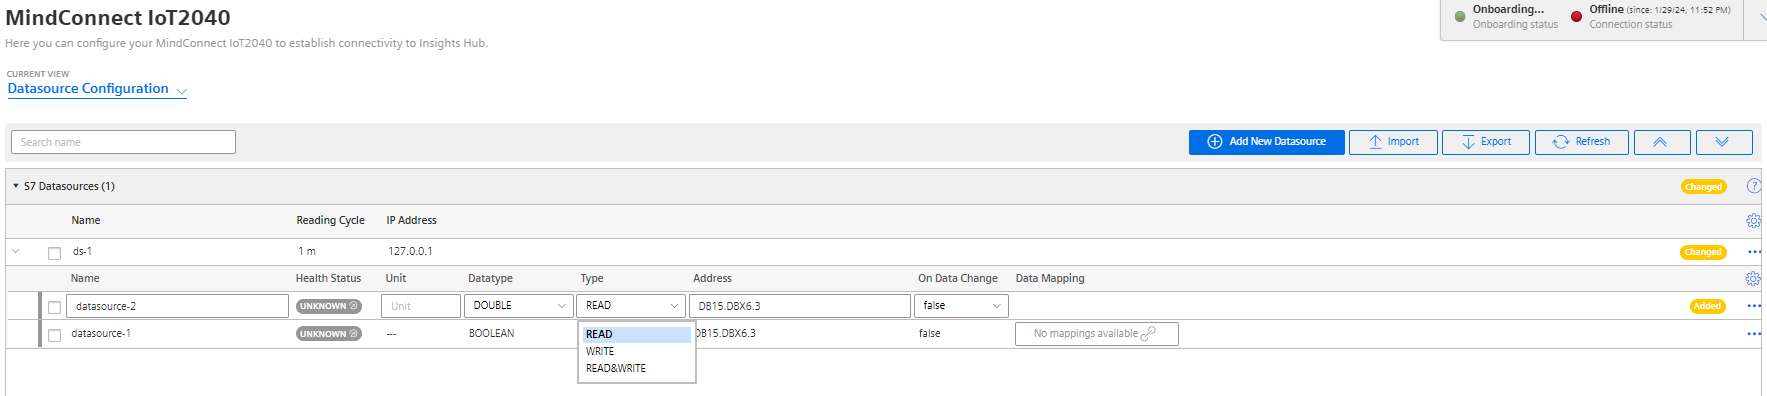Tick the ds-1 checkbox
Image resolution: width=1767 pixels, height=396 pixels.
(x=55, y=253)
